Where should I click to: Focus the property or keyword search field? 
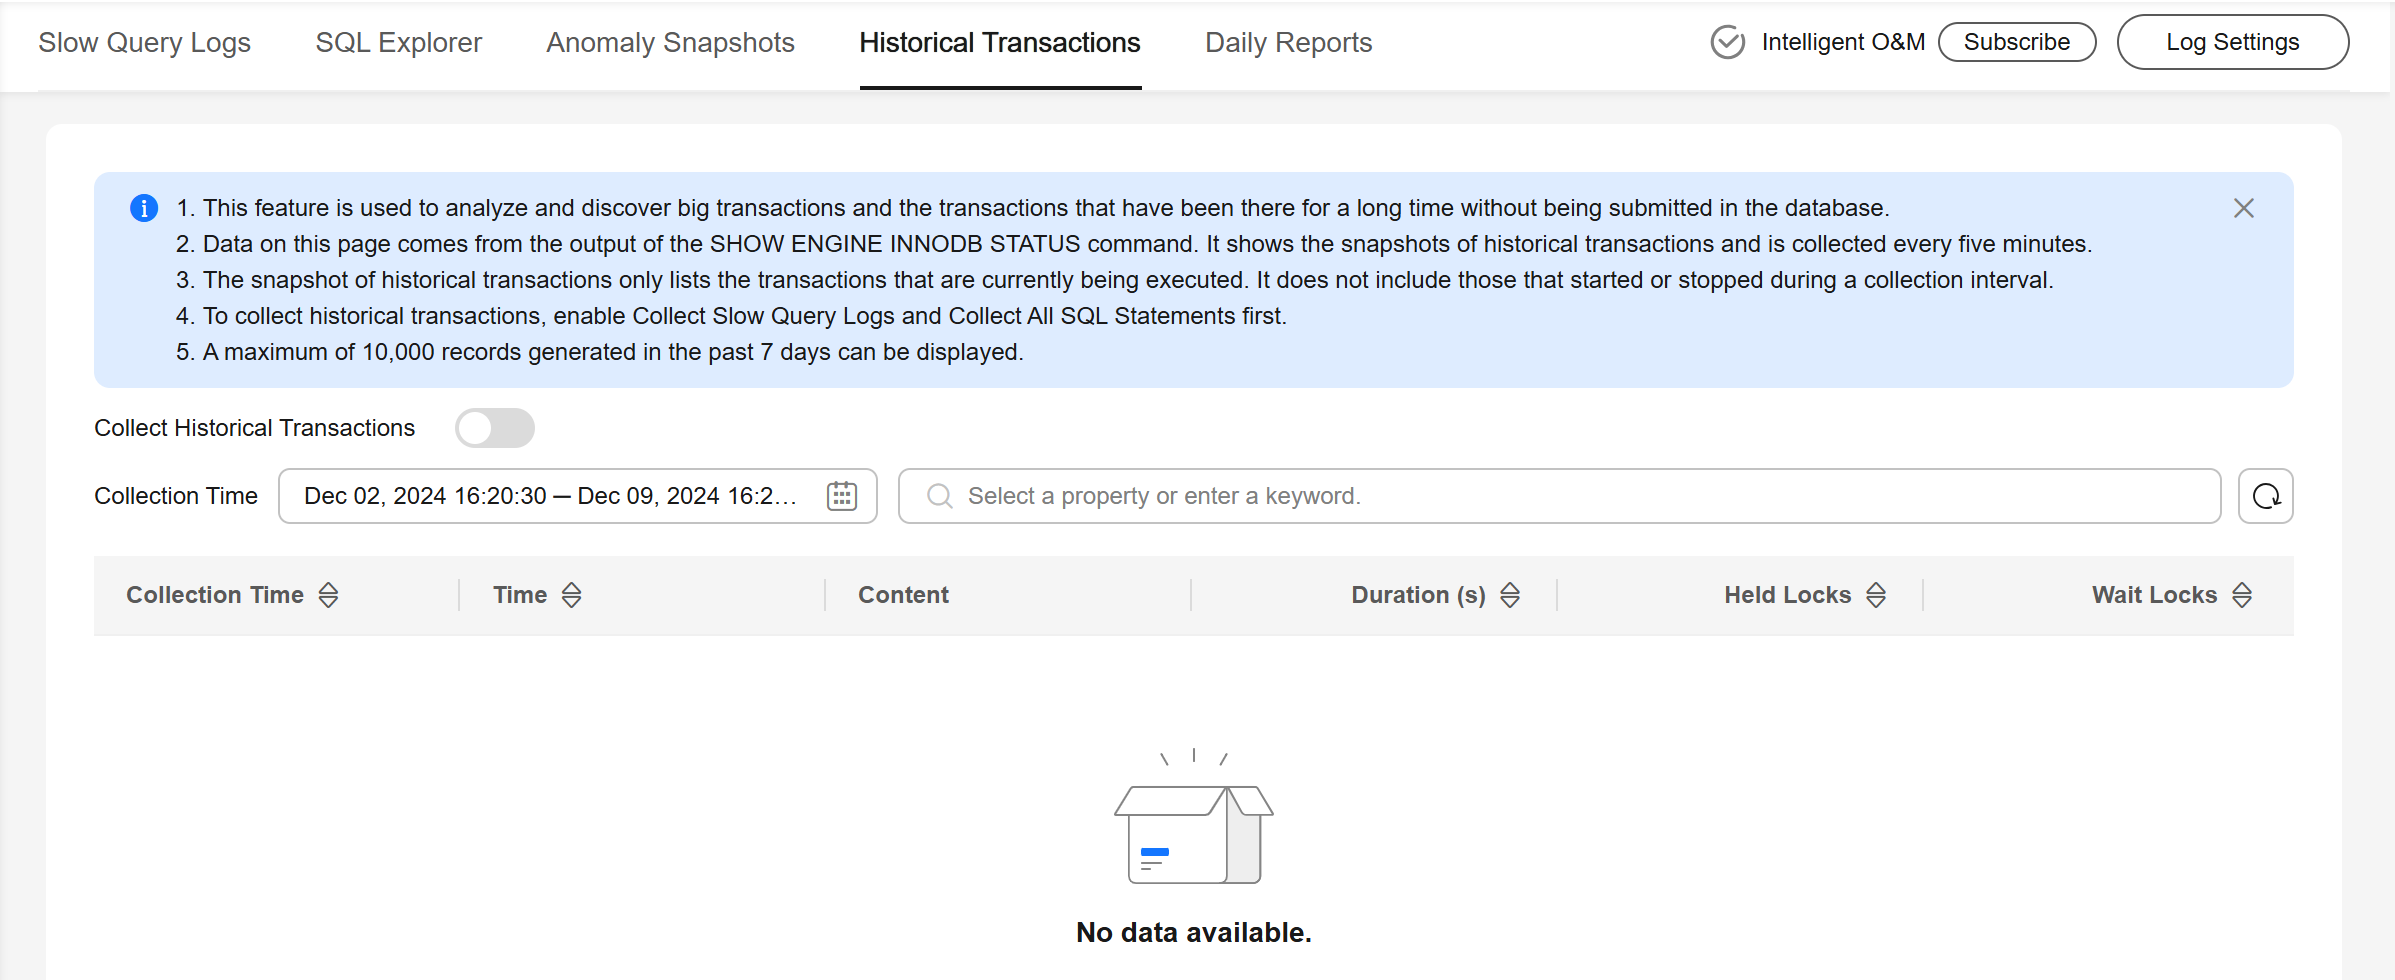1559,496
